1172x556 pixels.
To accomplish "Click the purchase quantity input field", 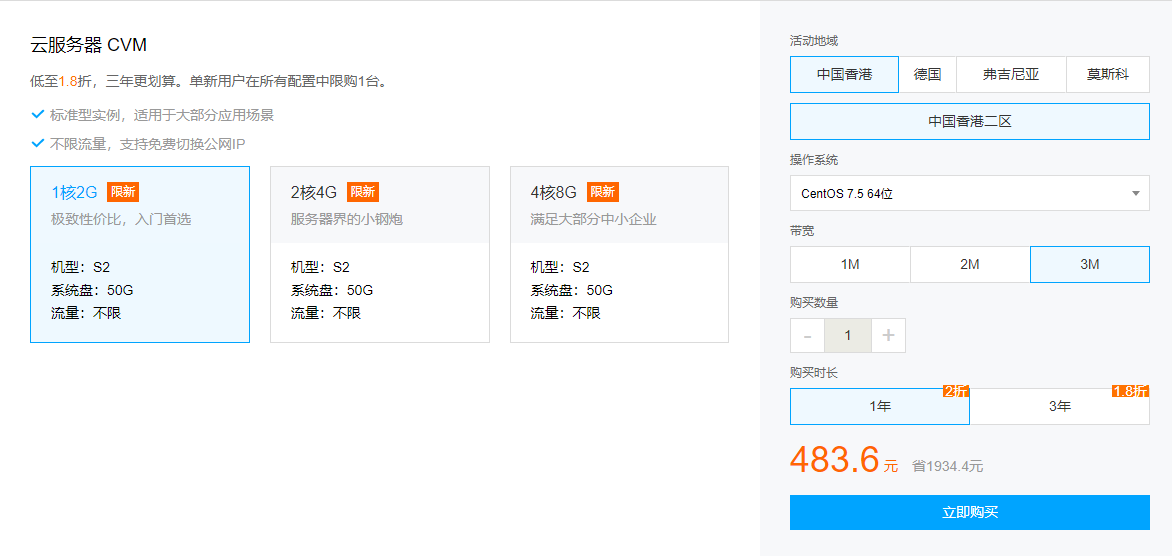I will pyautogui.click(x=848, y=336).
